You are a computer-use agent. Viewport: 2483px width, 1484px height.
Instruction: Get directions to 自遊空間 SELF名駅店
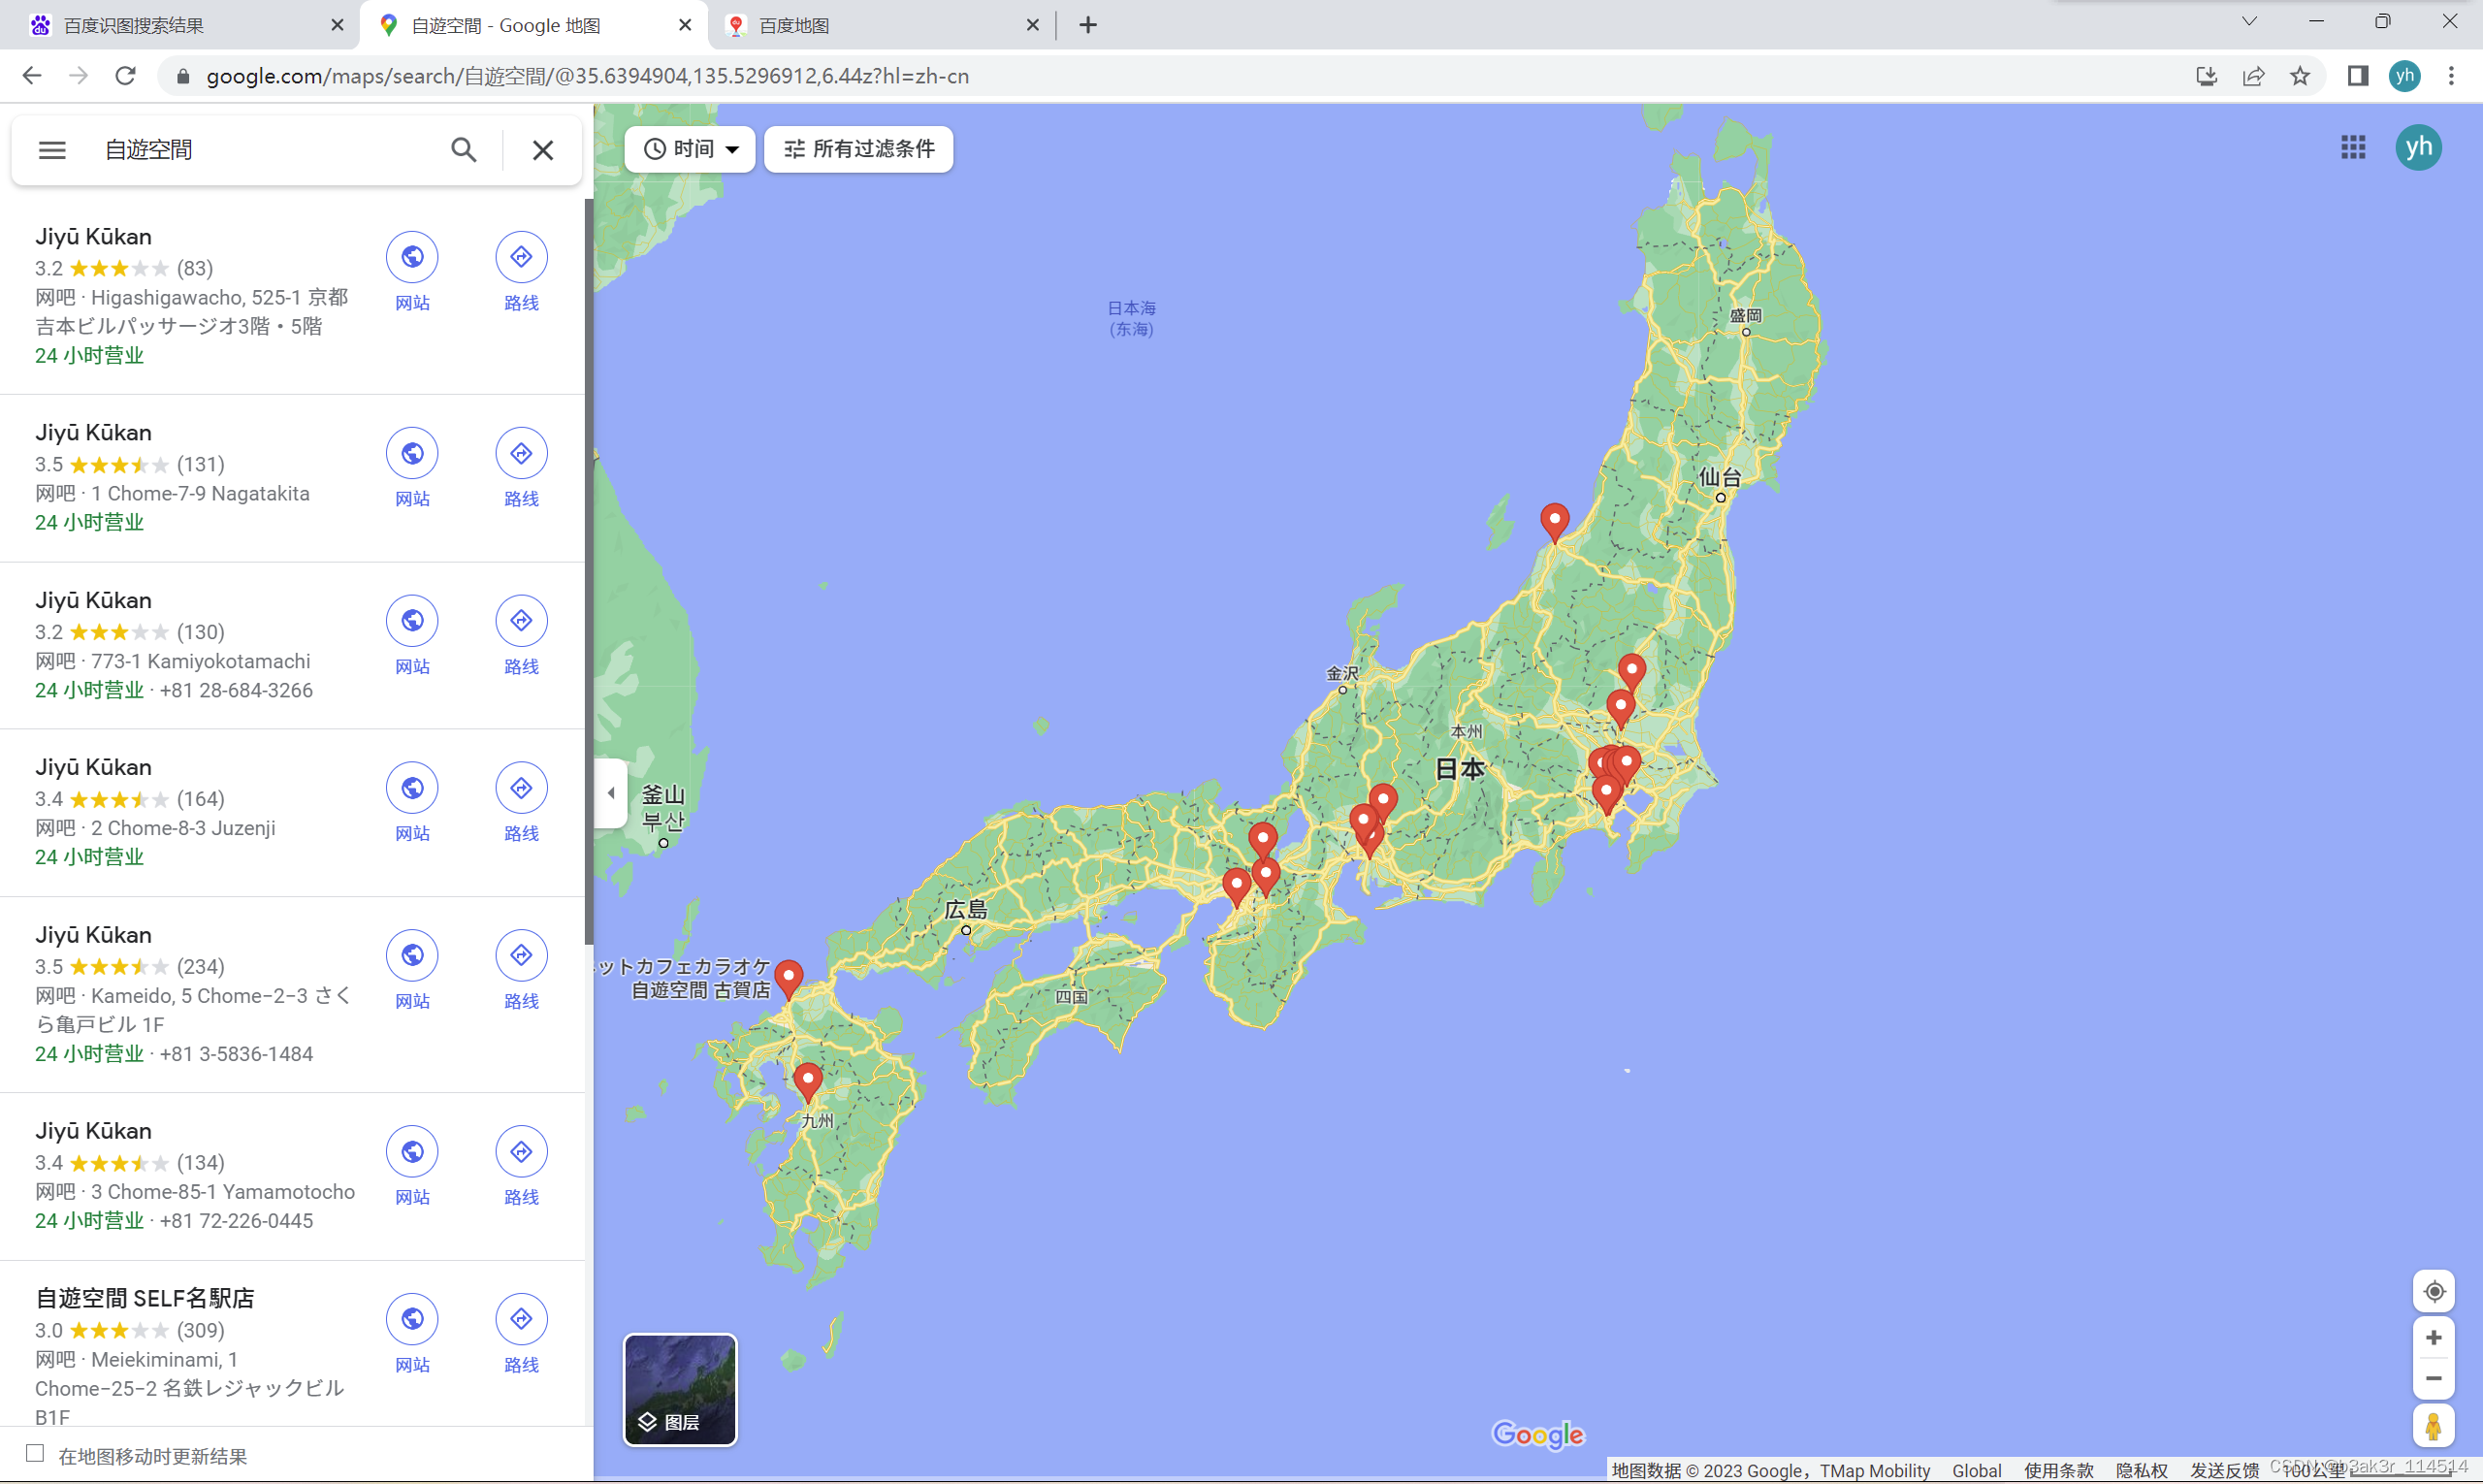[521, 1320]
